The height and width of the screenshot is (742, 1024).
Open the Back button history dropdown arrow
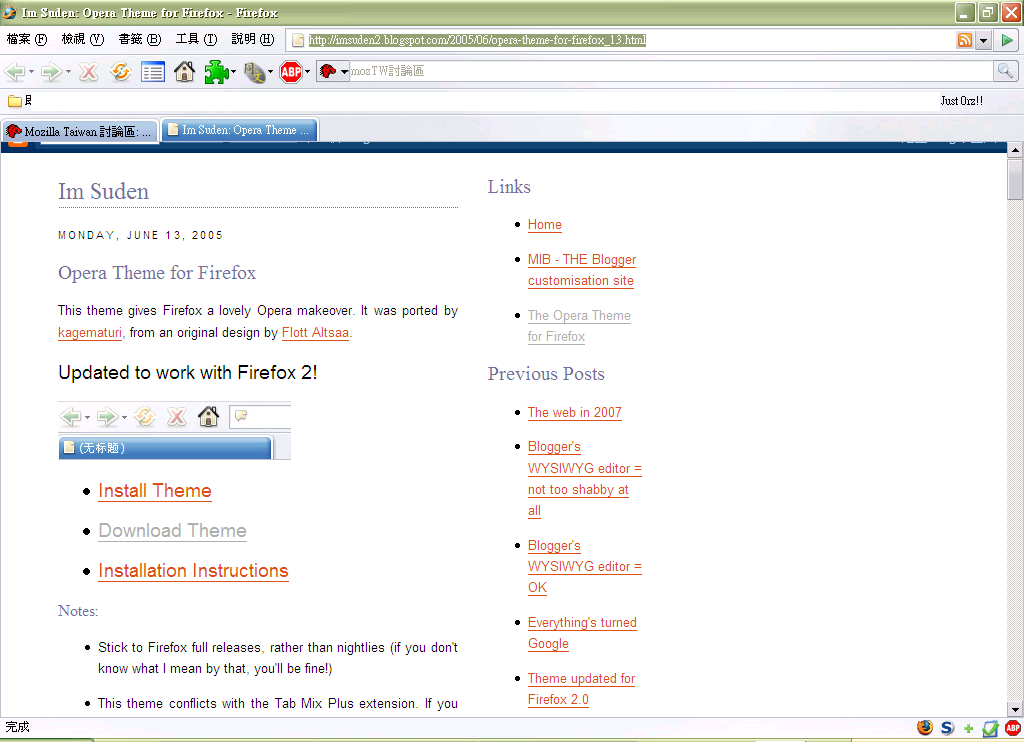click(x=31, y=72)
